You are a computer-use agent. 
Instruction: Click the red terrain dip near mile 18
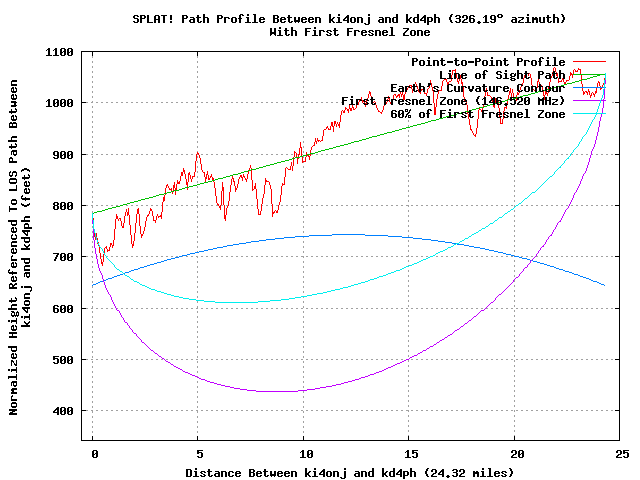[x=475, y=136]
